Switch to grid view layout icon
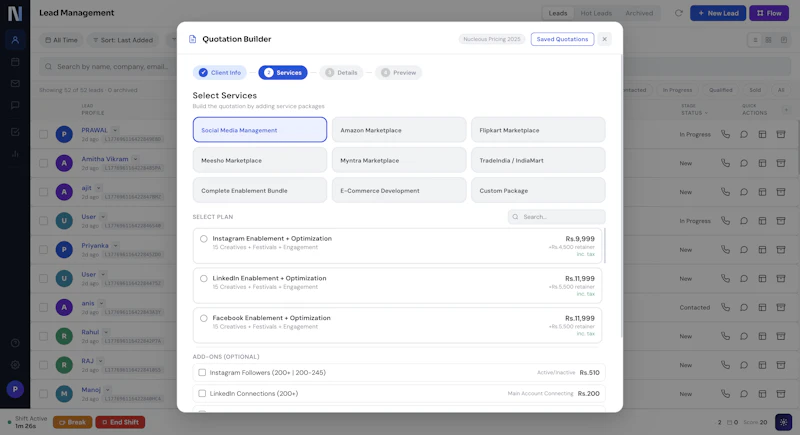The width and height of the screenshot is (800, 435). [x=768, y=40]
